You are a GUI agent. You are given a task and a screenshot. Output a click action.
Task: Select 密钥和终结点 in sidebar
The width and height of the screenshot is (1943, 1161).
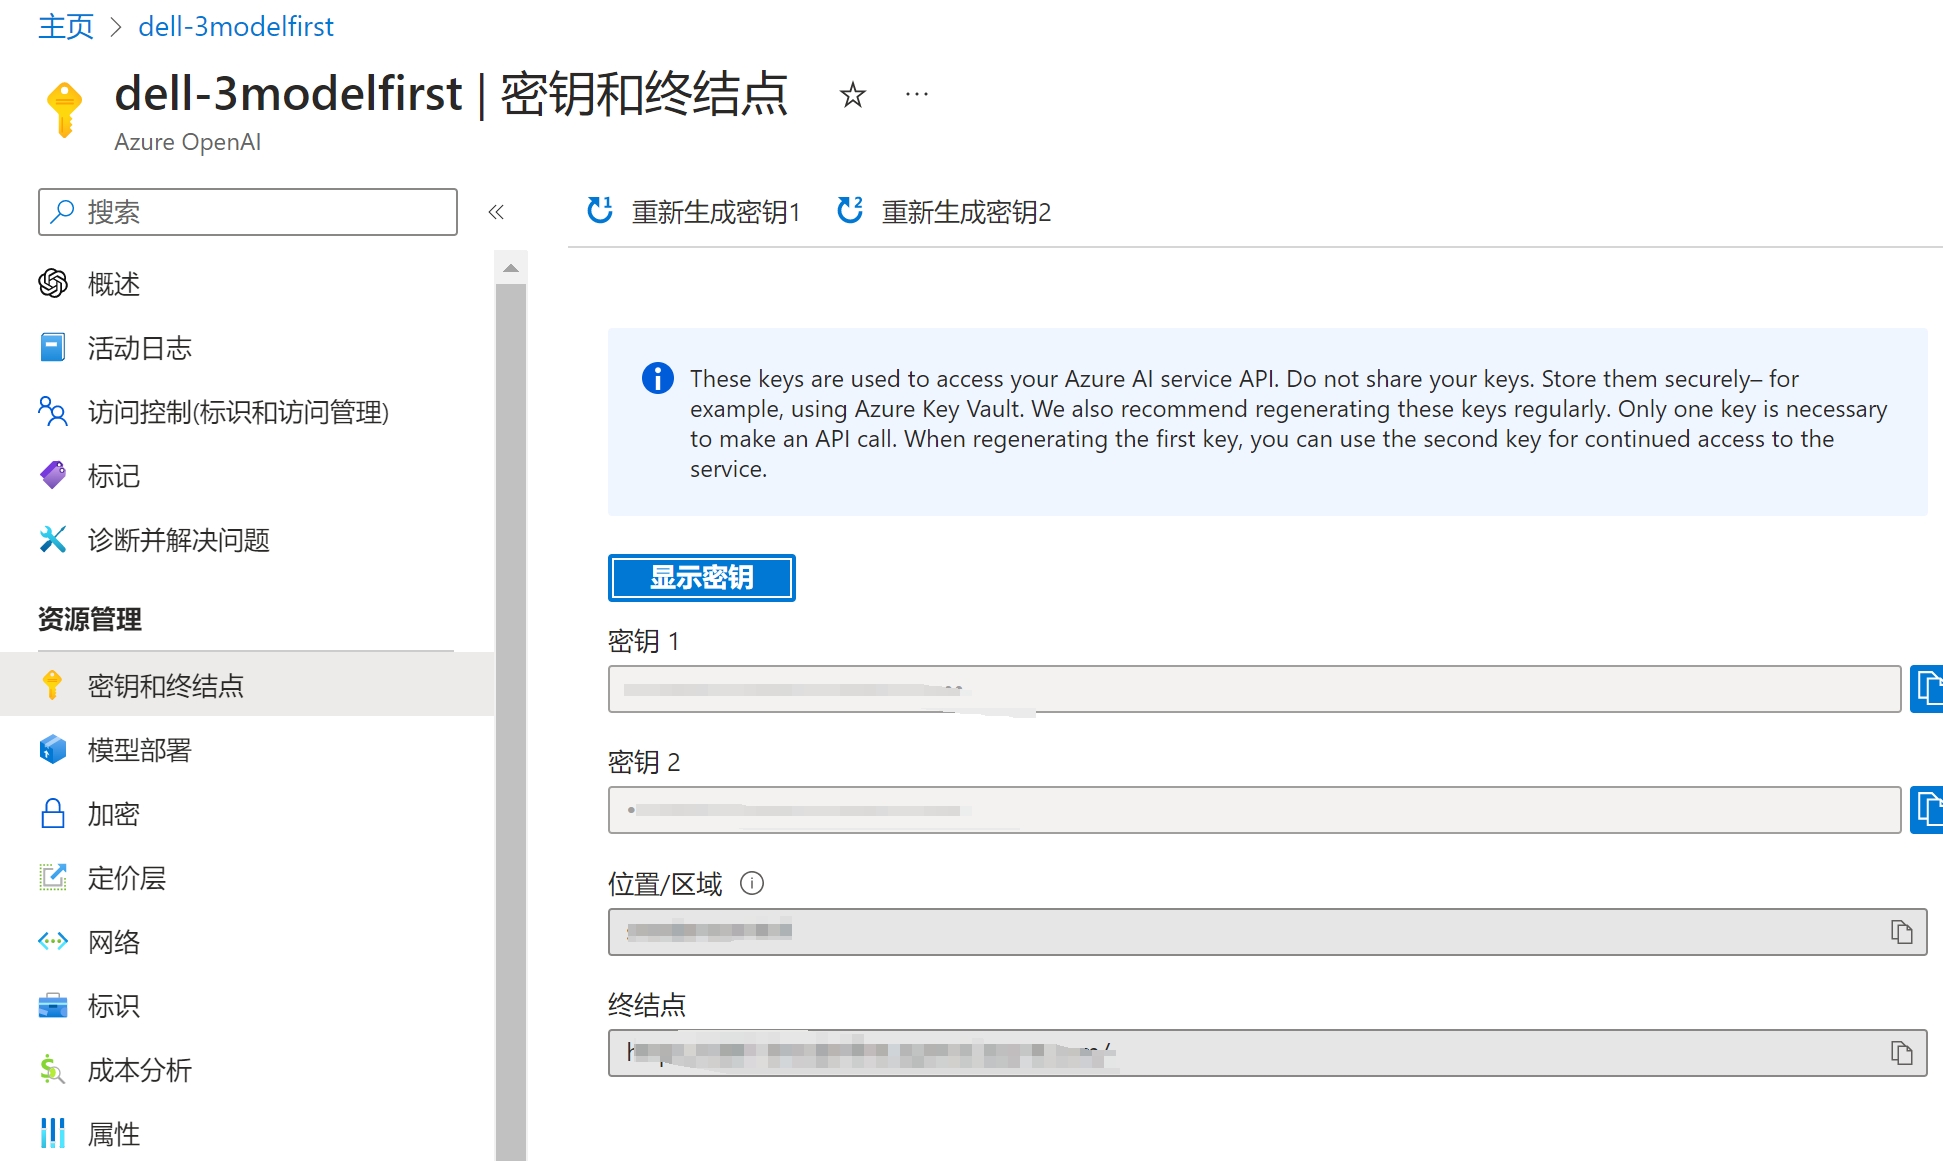coord(248,685)
